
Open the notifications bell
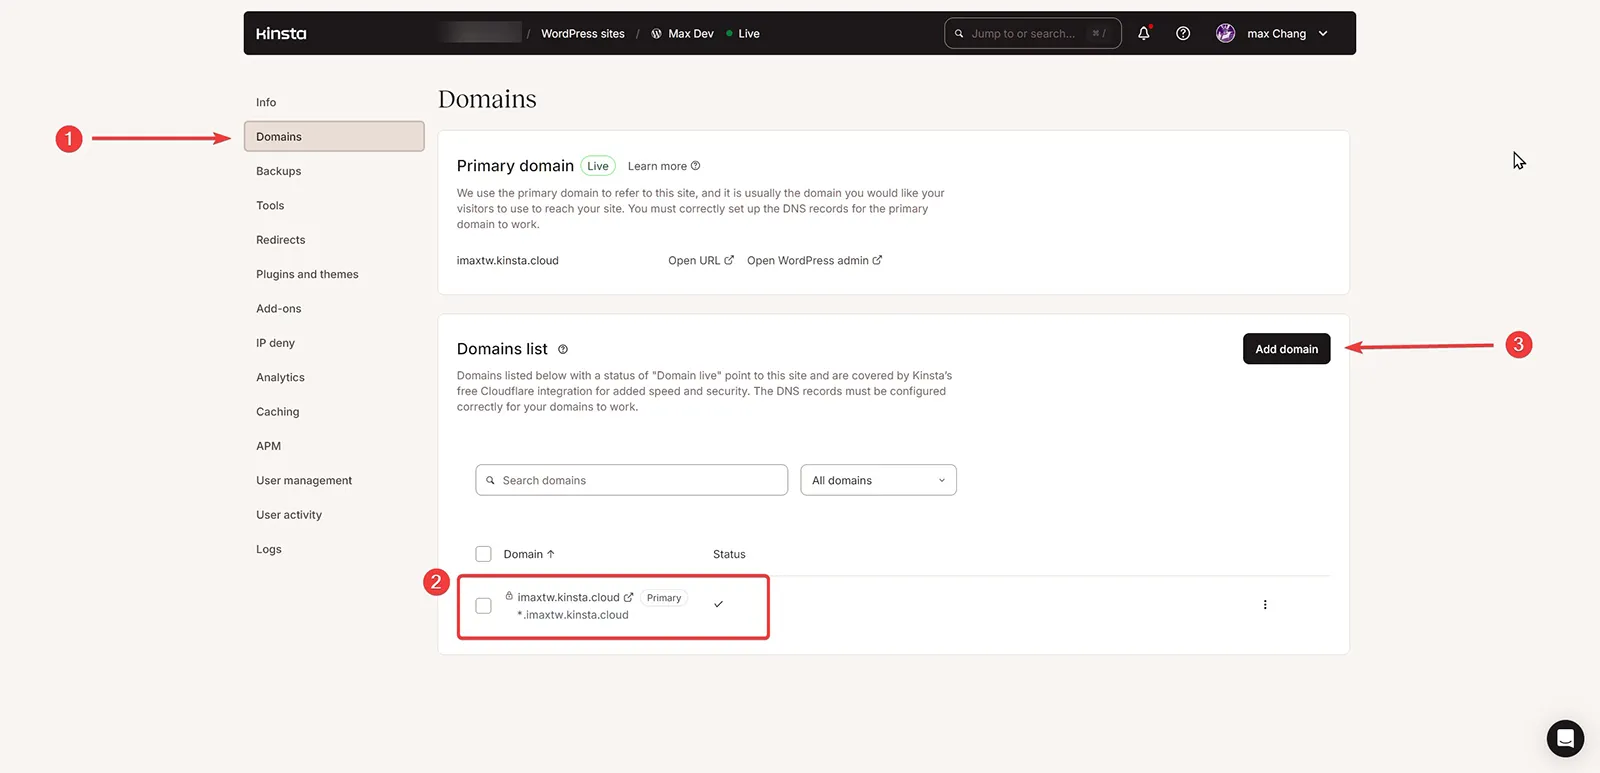pos(1144,33)
